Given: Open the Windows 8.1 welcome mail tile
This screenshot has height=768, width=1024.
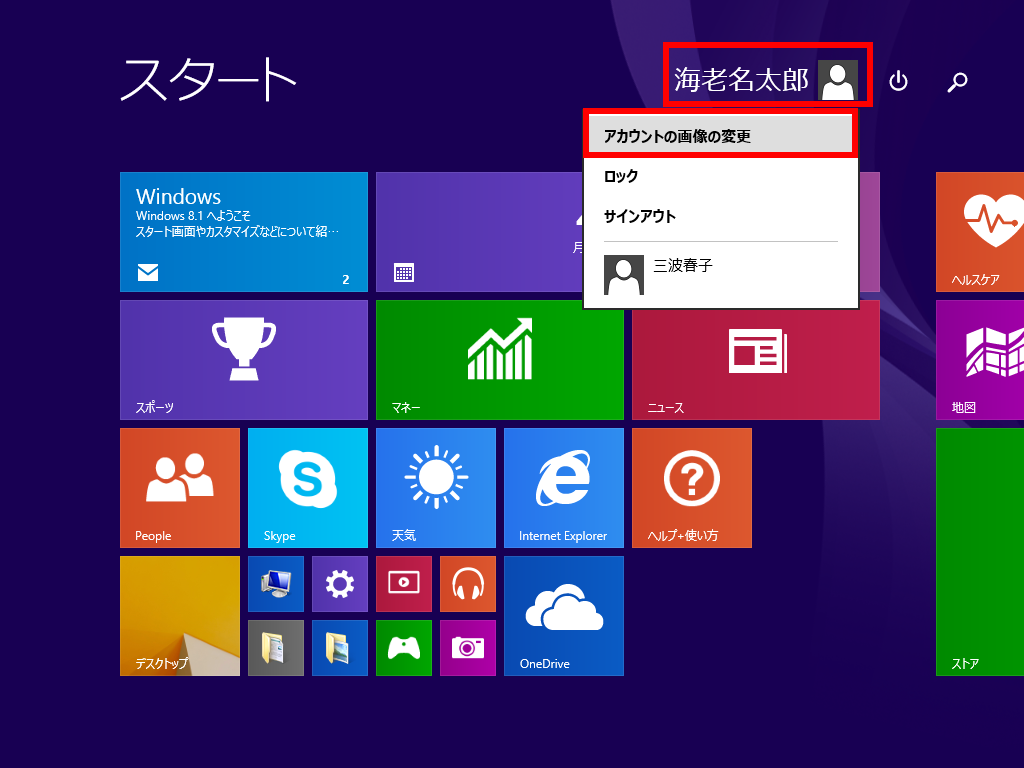Looking at the screenshot, I should (244, 232).
